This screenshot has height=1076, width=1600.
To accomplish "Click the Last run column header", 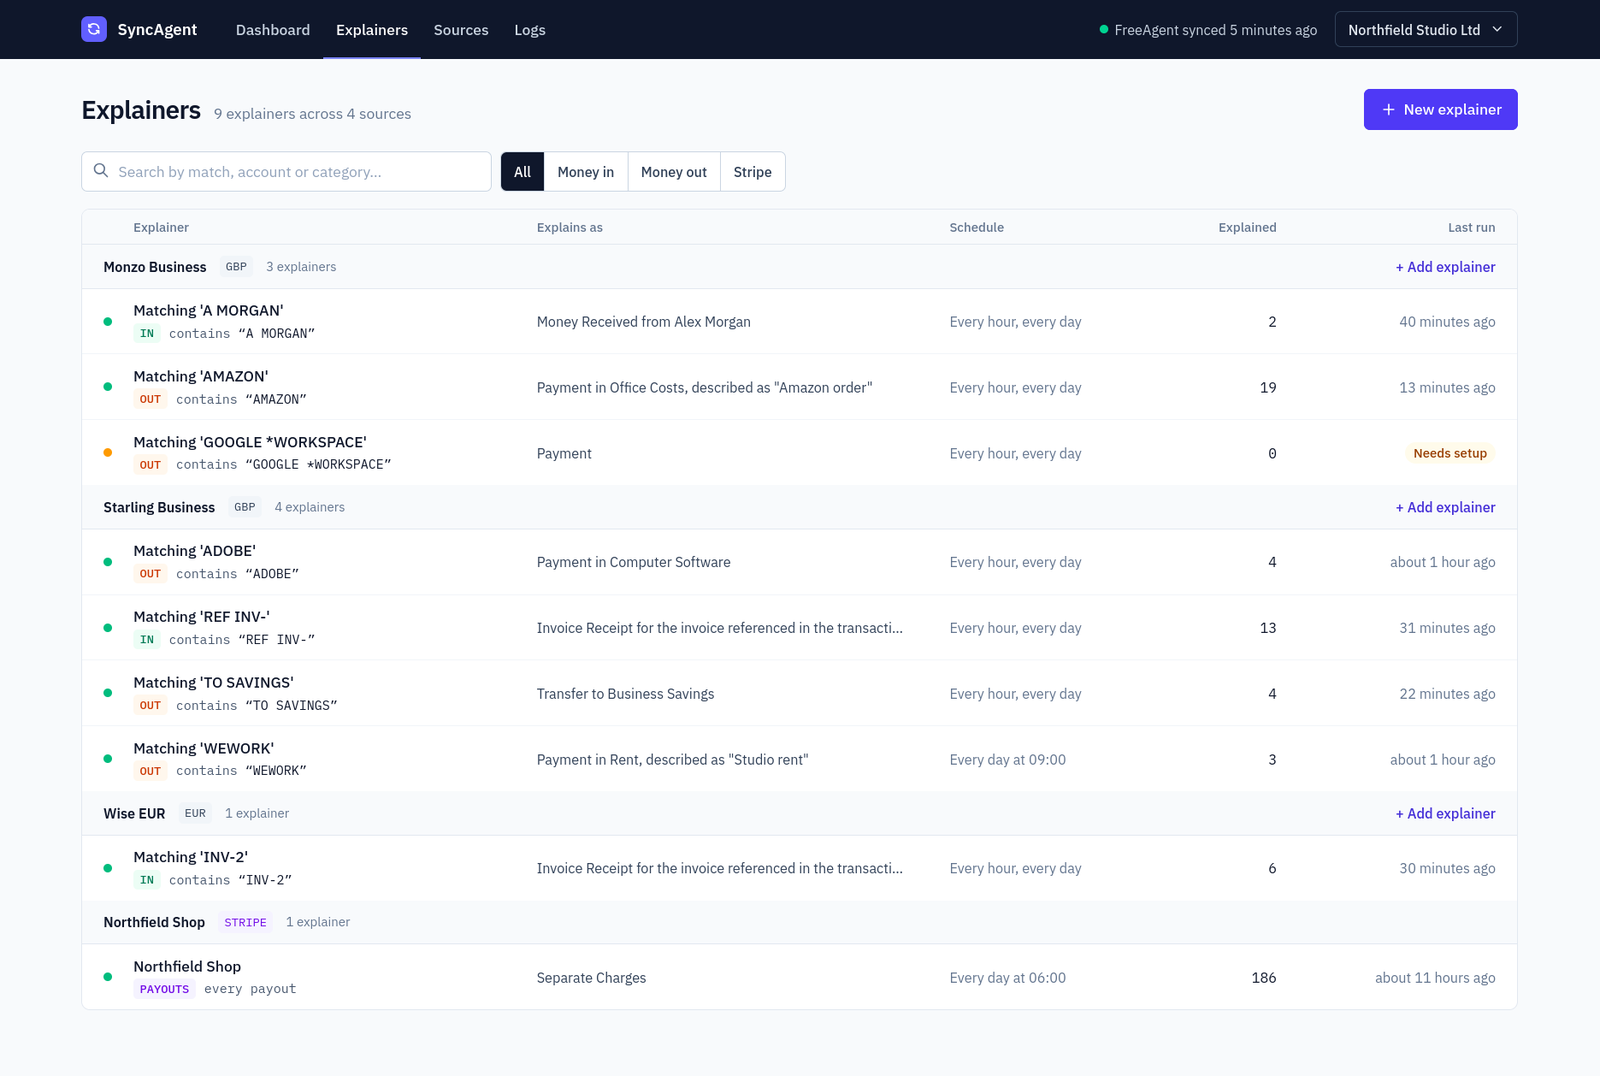I will point(1471,227).
